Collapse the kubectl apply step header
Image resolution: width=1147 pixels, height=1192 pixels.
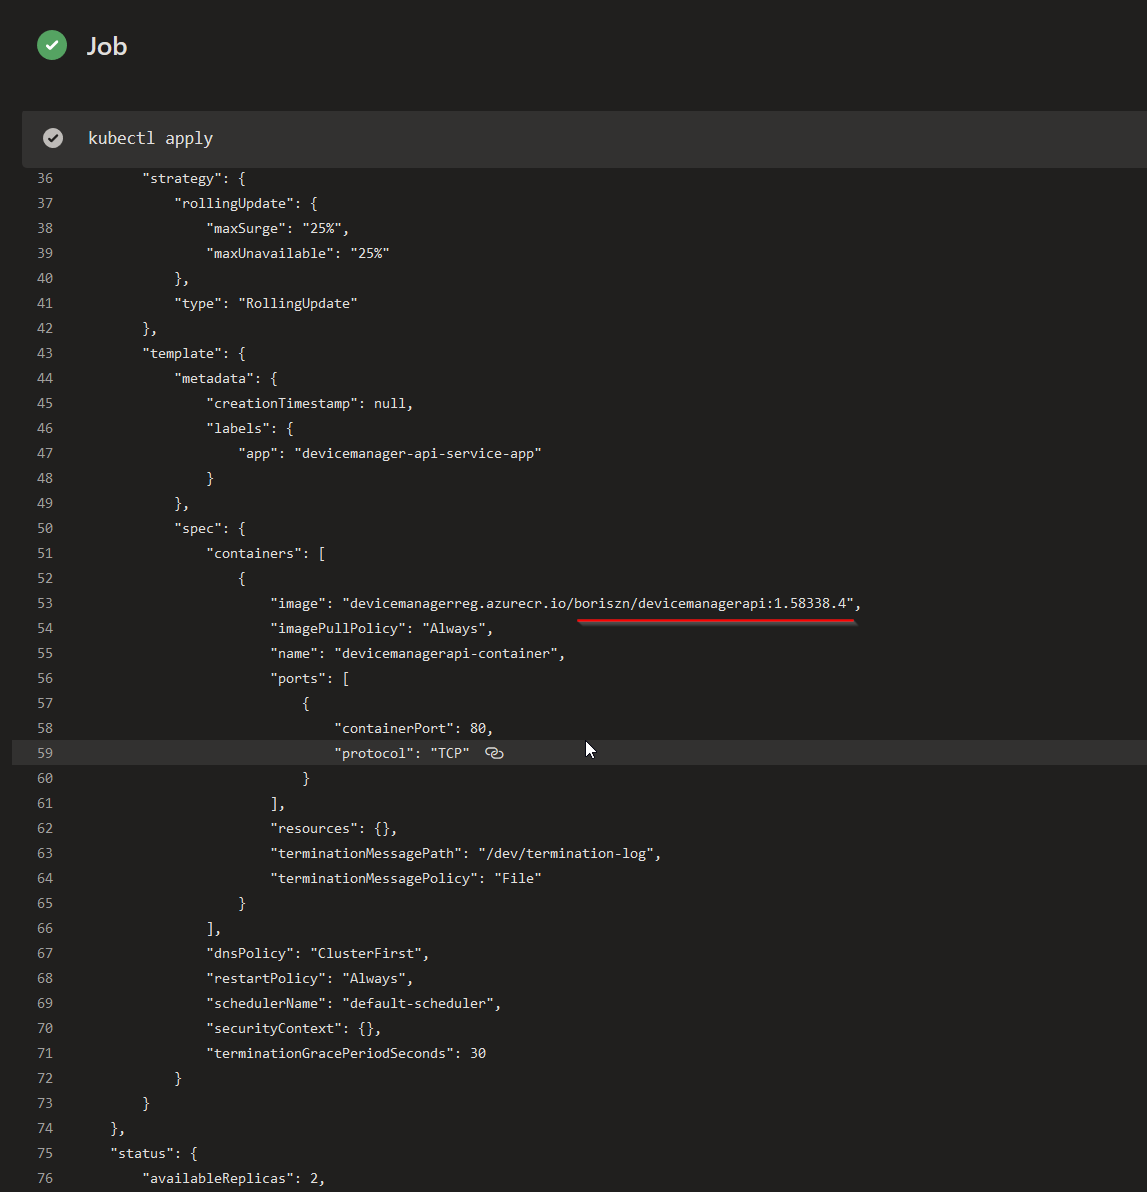coord(150,138)
